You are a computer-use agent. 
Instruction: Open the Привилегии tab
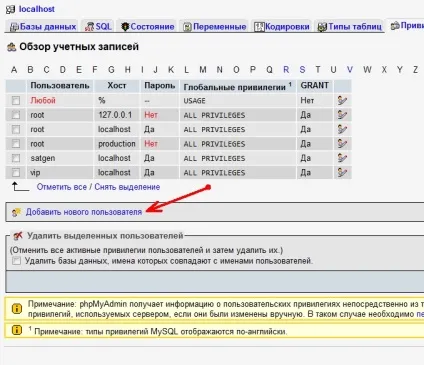407,26
